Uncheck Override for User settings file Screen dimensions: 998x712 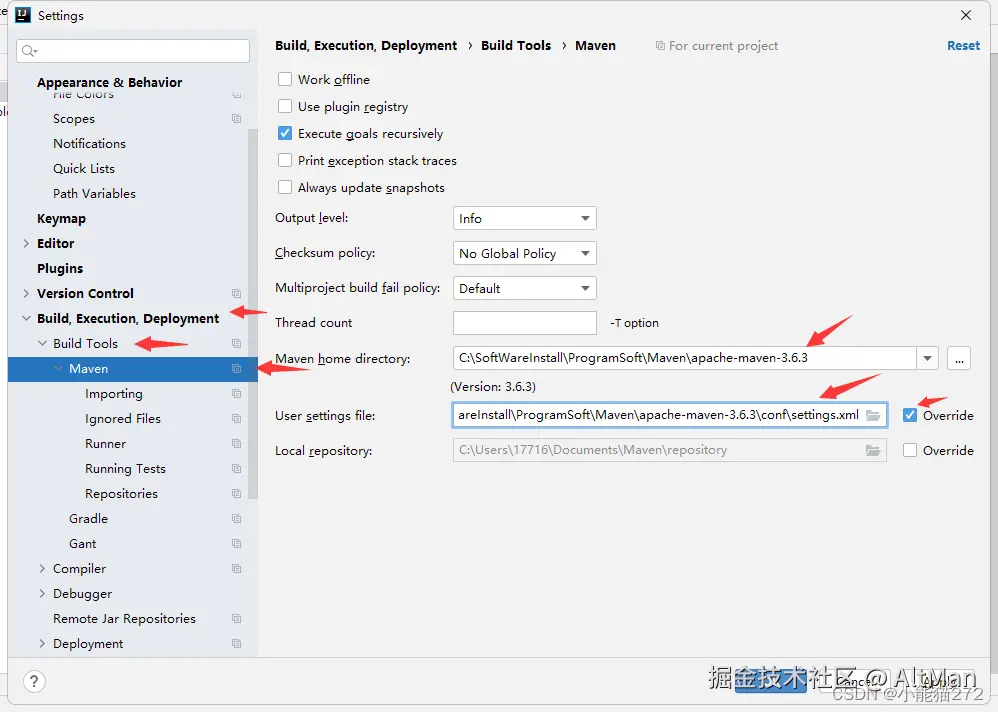pos(910,415)
